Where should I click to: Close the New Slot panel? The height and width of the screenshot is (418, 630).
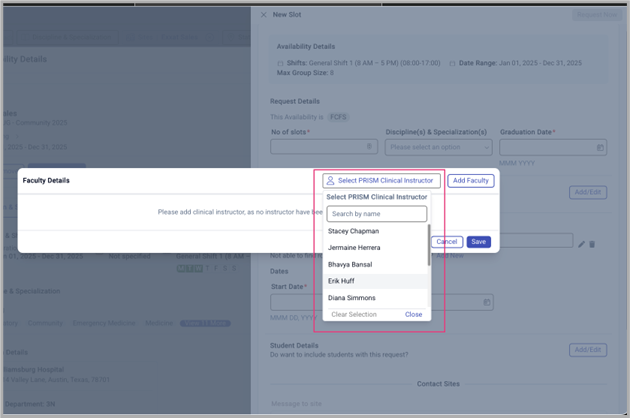click(264, 15)
